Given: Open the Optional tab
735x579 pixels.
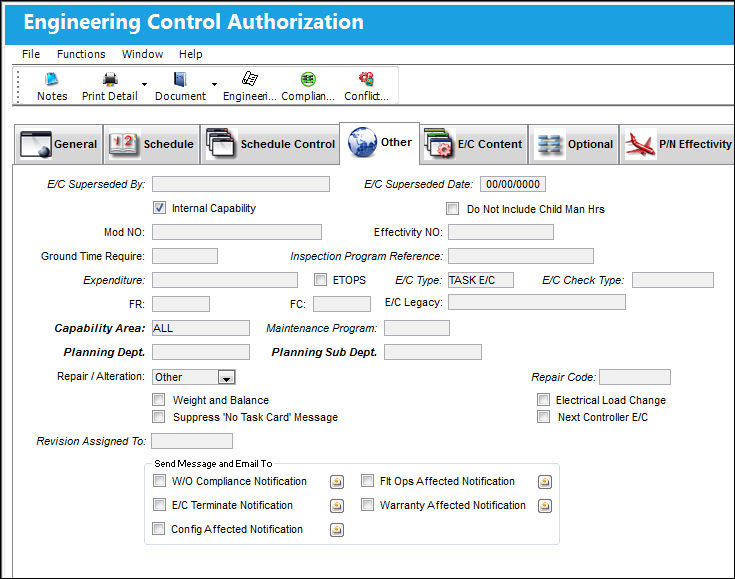Looking at the screenshot, I should pos(574,144).
